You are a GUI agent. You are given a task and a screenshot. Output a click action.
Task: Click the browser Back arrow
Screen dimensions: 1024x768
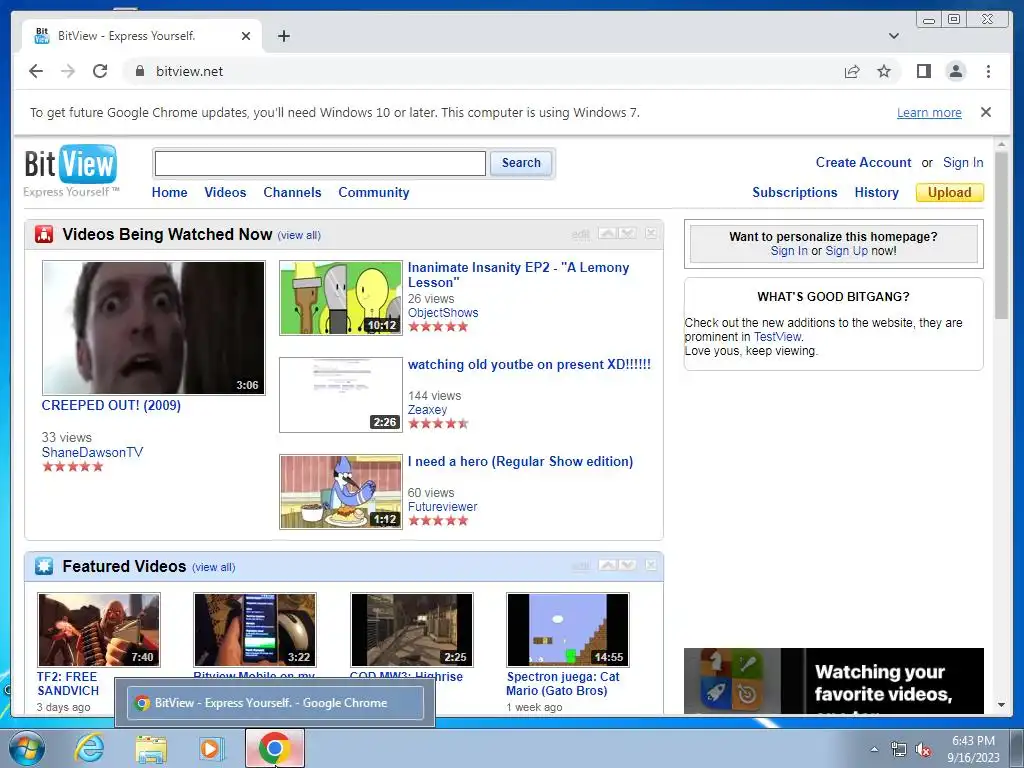36,71
